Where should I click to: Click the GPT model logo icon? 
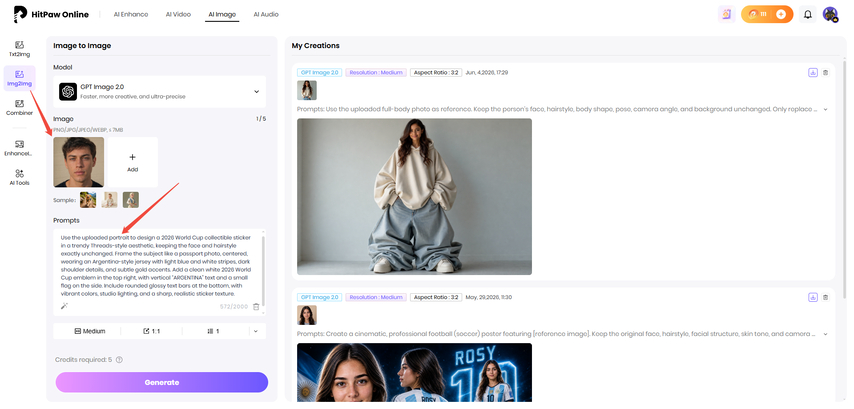click(x=68, y=91)
